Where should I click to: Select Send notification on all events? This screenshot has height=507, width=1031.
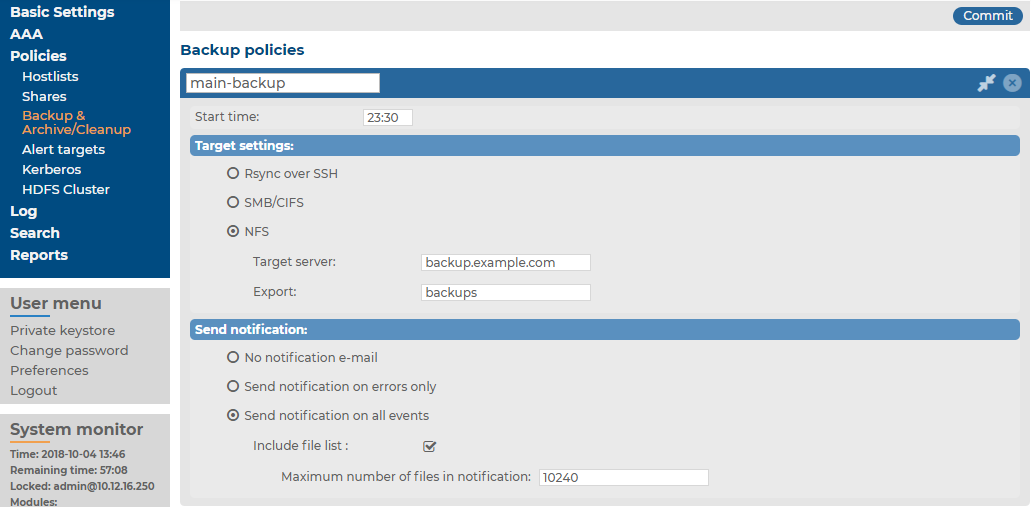tap(233, 415)
